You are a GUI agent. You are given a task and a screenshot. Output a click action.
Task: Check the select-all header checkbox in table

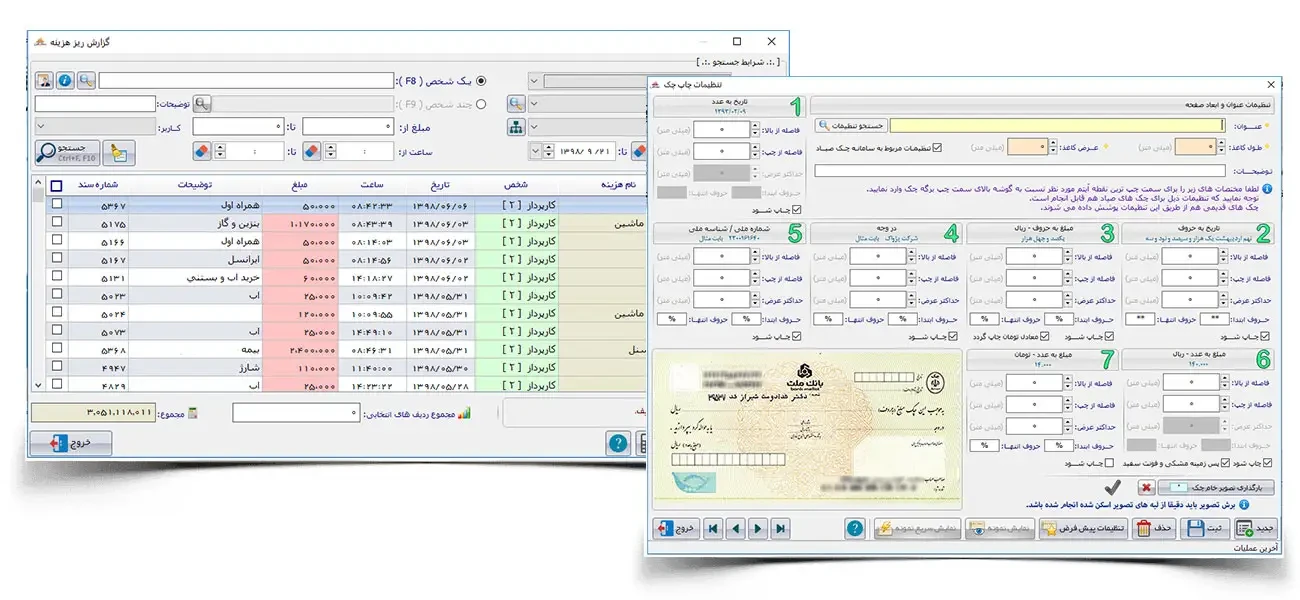[x=56, y=185]
